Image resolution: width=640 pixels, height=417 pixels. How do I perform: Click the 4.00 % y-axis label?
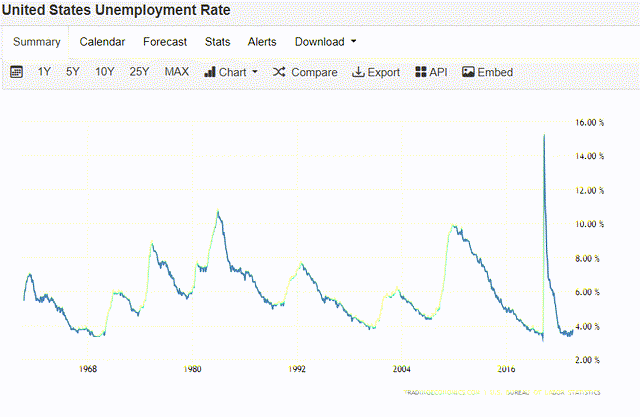click(587, 326)
